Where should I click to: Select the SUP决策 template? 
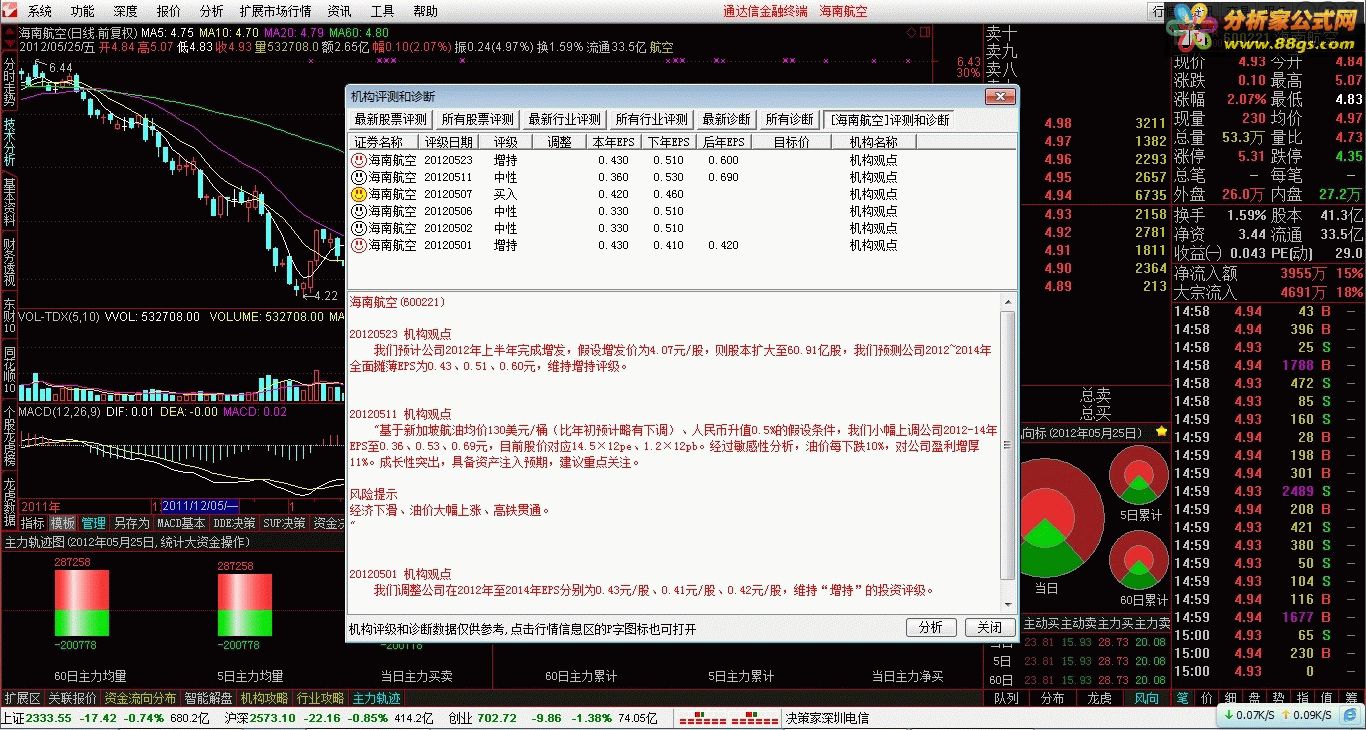[x=285, y=523]
